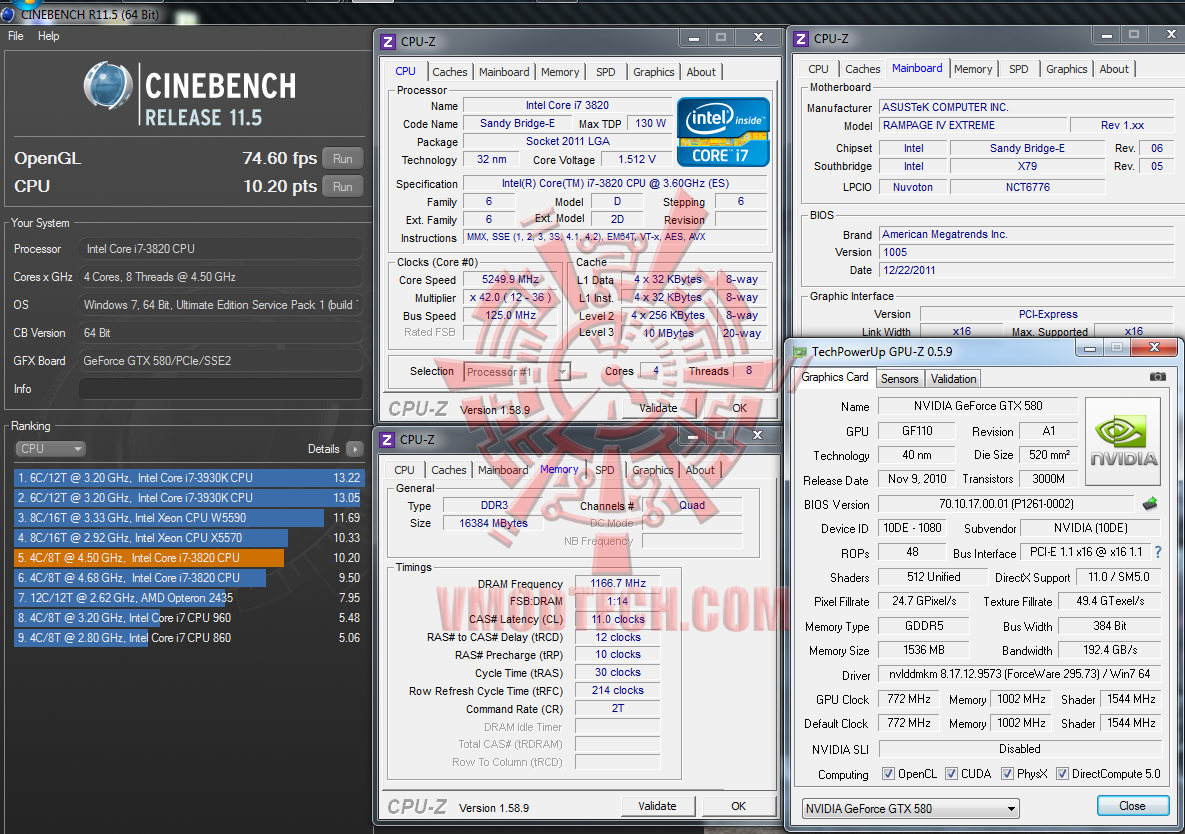Open the Ranking CPU dropdown
Image resolution: width=1185 pixels, height=834 pixels.
(50, 449)
